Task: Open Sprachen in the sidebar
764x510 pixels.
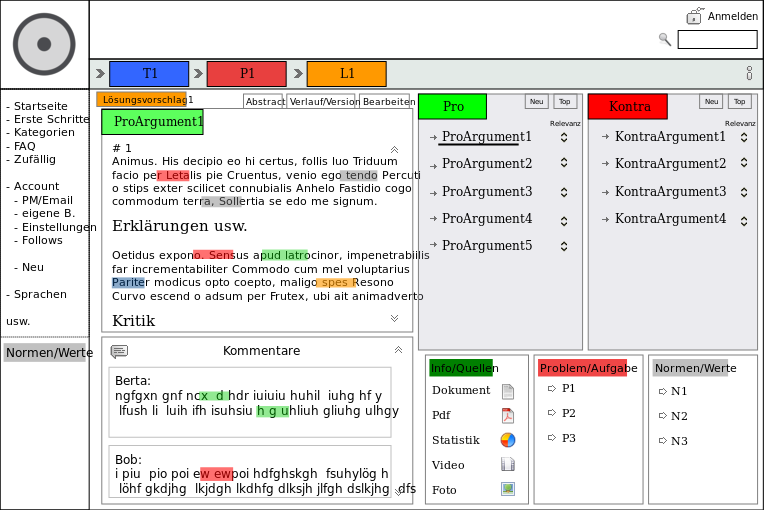Action: [x=40, y=294]
